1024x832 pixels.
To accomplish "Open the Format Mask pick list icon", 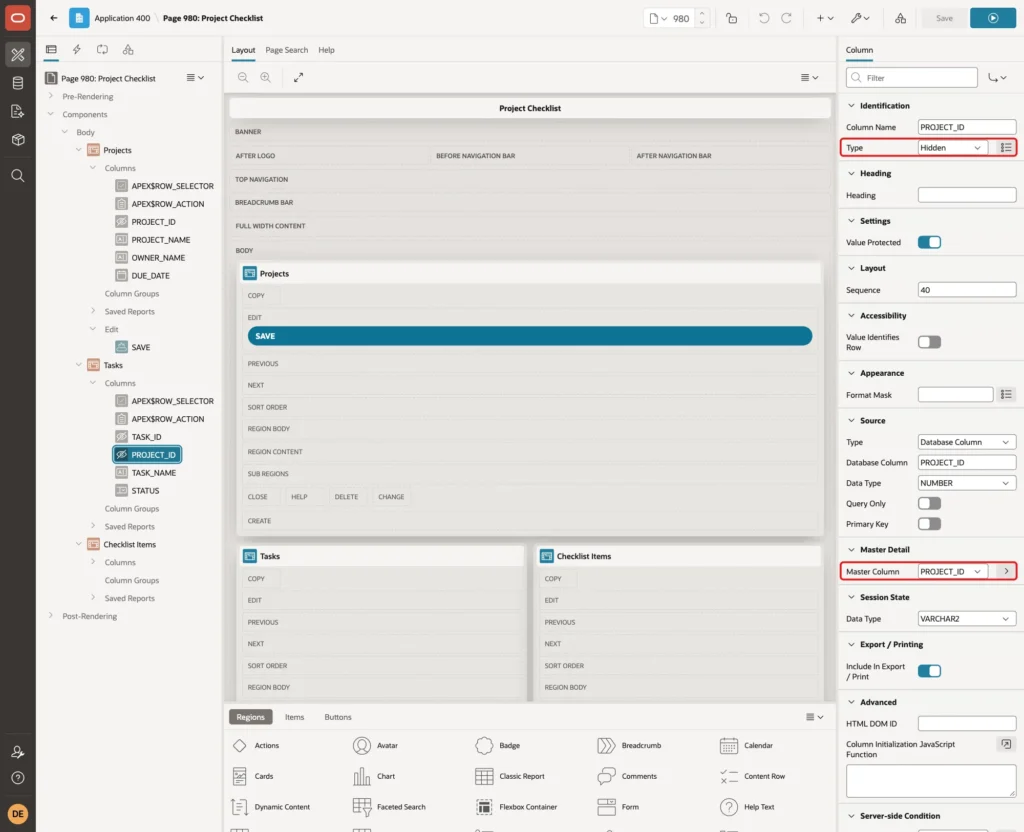I will tap(1006, 394).
